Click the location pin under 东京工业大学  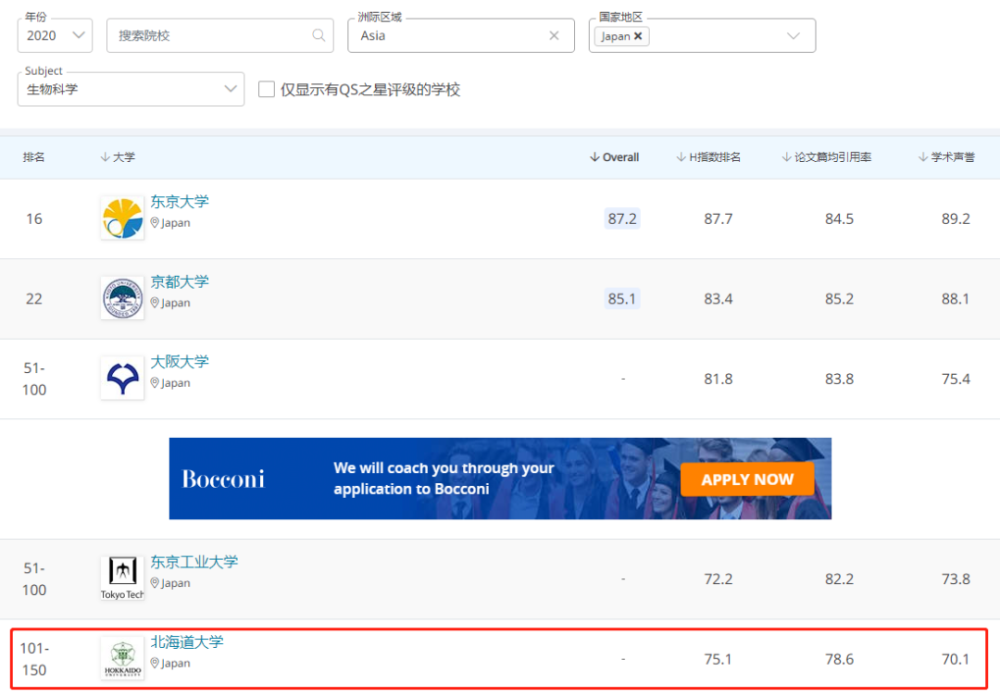[x=154, y=583]
